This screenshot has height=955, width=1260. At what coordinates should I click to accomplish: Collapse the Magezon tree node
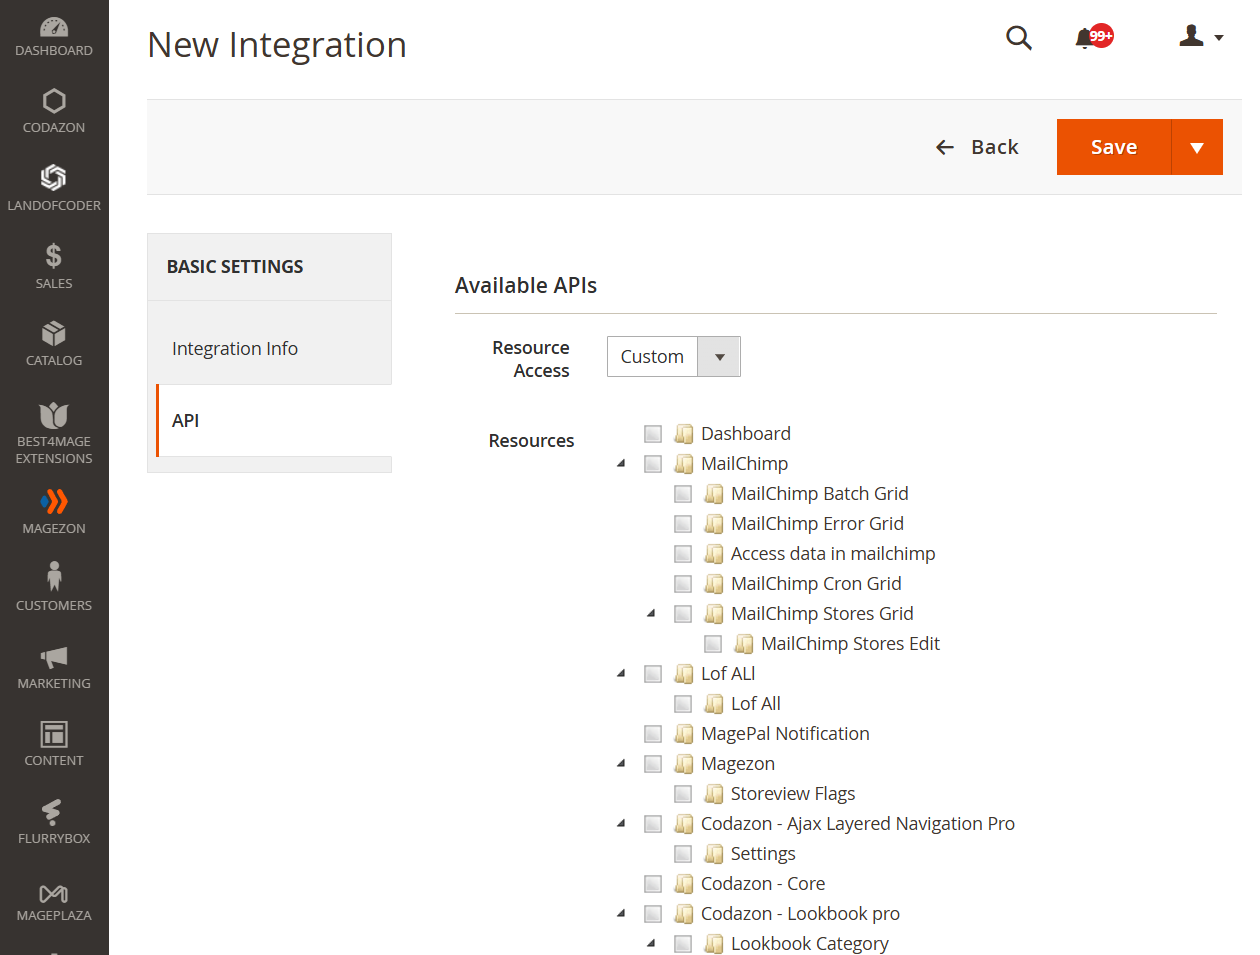[x=621, y=763]
